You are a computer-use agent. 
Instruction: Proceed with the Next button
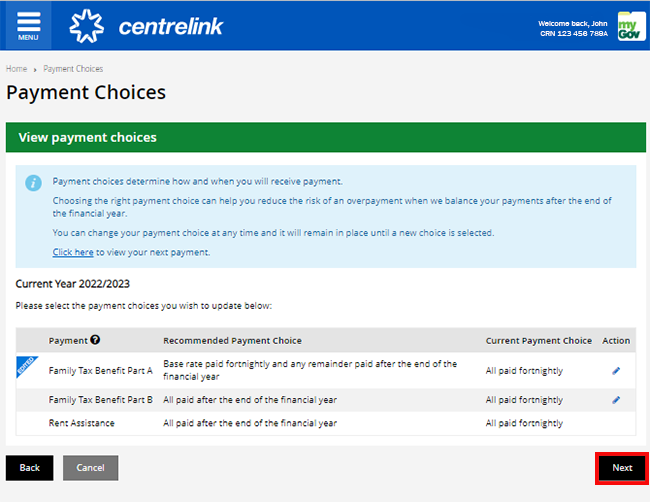pyautogui.click(x=622, y=468)
